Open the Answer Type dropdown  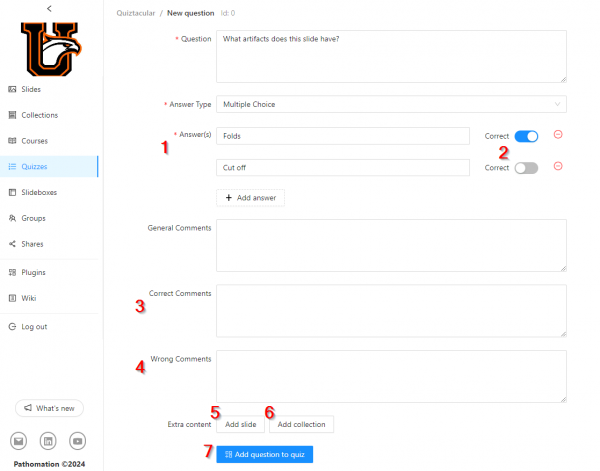[391, 104]
